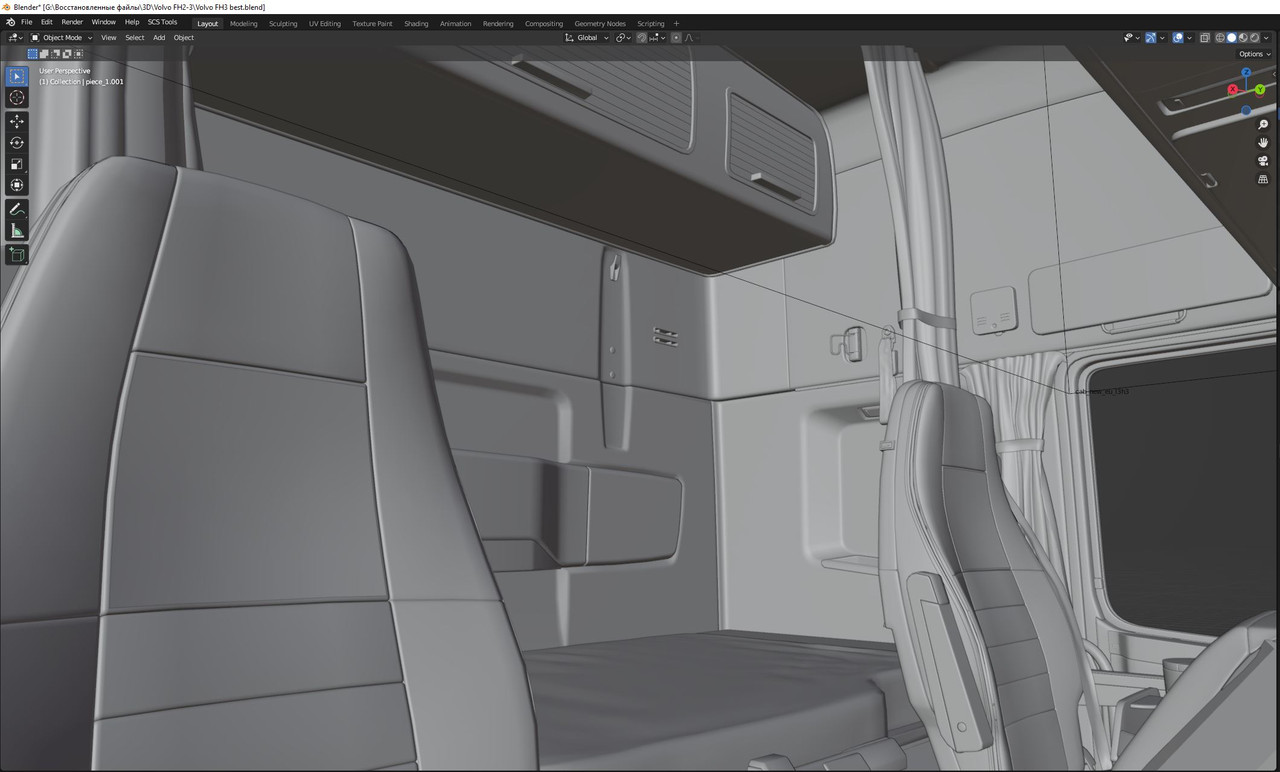The height and width of the screenshot is (772, 1280).
Task: Activate the 3D Cursor tool
Action: 17,97
